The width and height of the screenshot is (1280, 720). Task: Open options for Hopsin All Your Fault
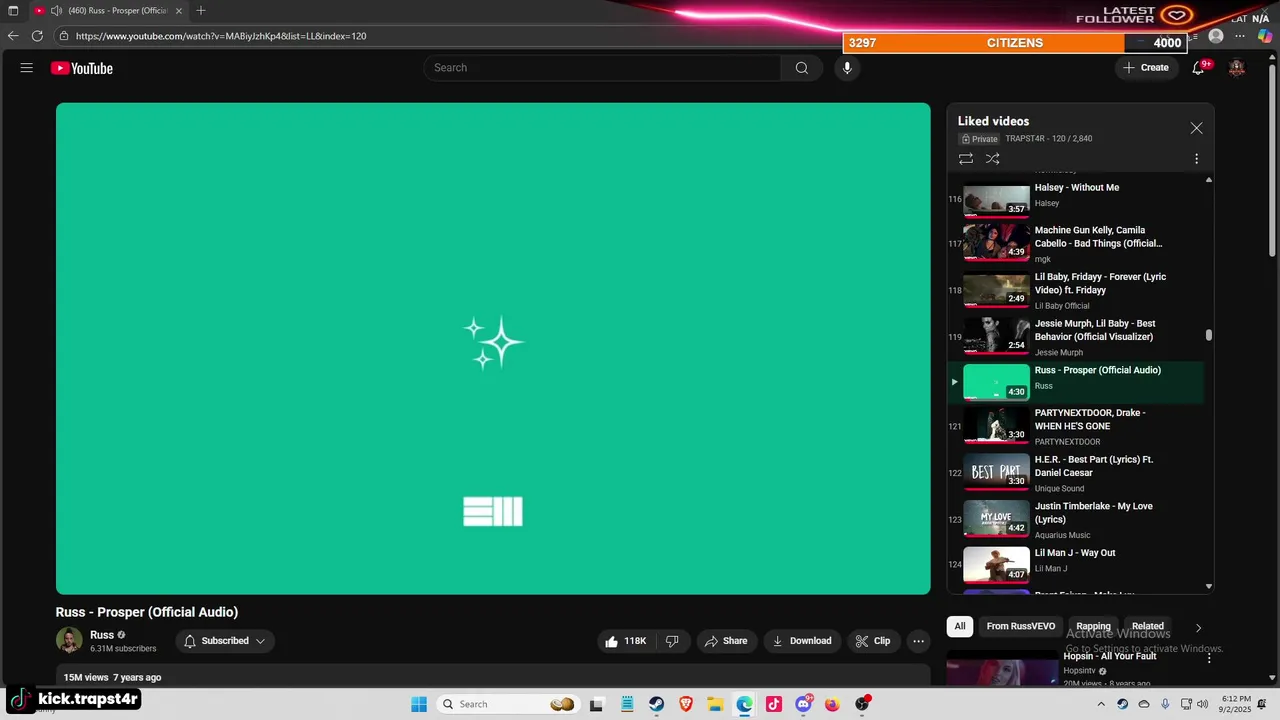1209,659
